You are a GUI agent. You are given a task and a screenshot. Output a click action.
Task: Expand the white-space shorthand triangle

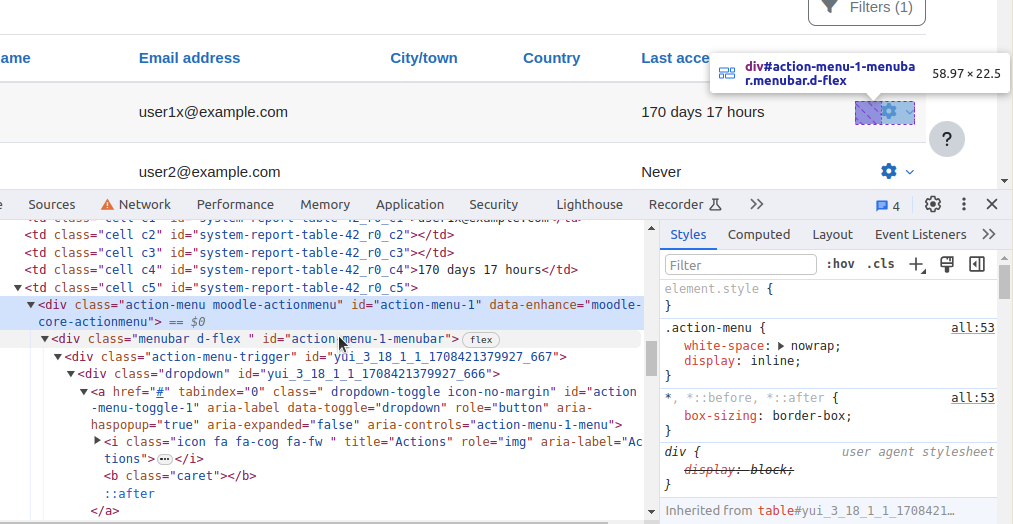coord(781,346)
